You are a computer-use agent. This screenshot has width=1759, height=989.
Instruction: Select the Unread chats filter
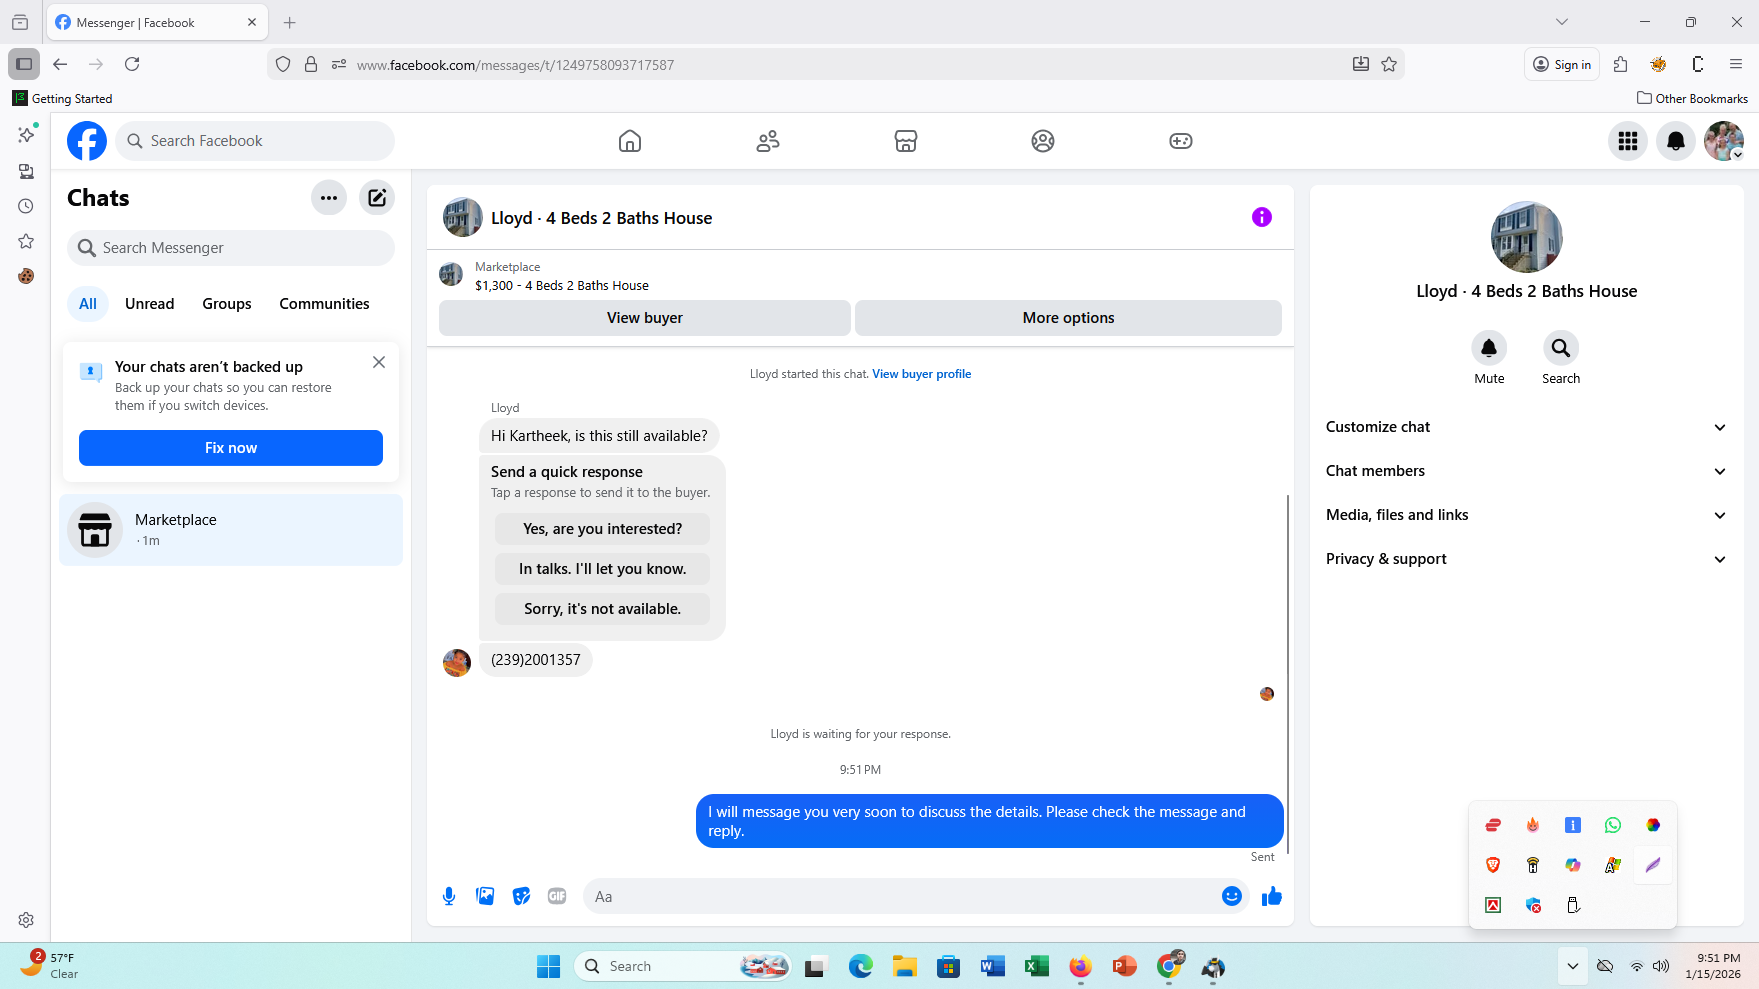pos(150,304)
